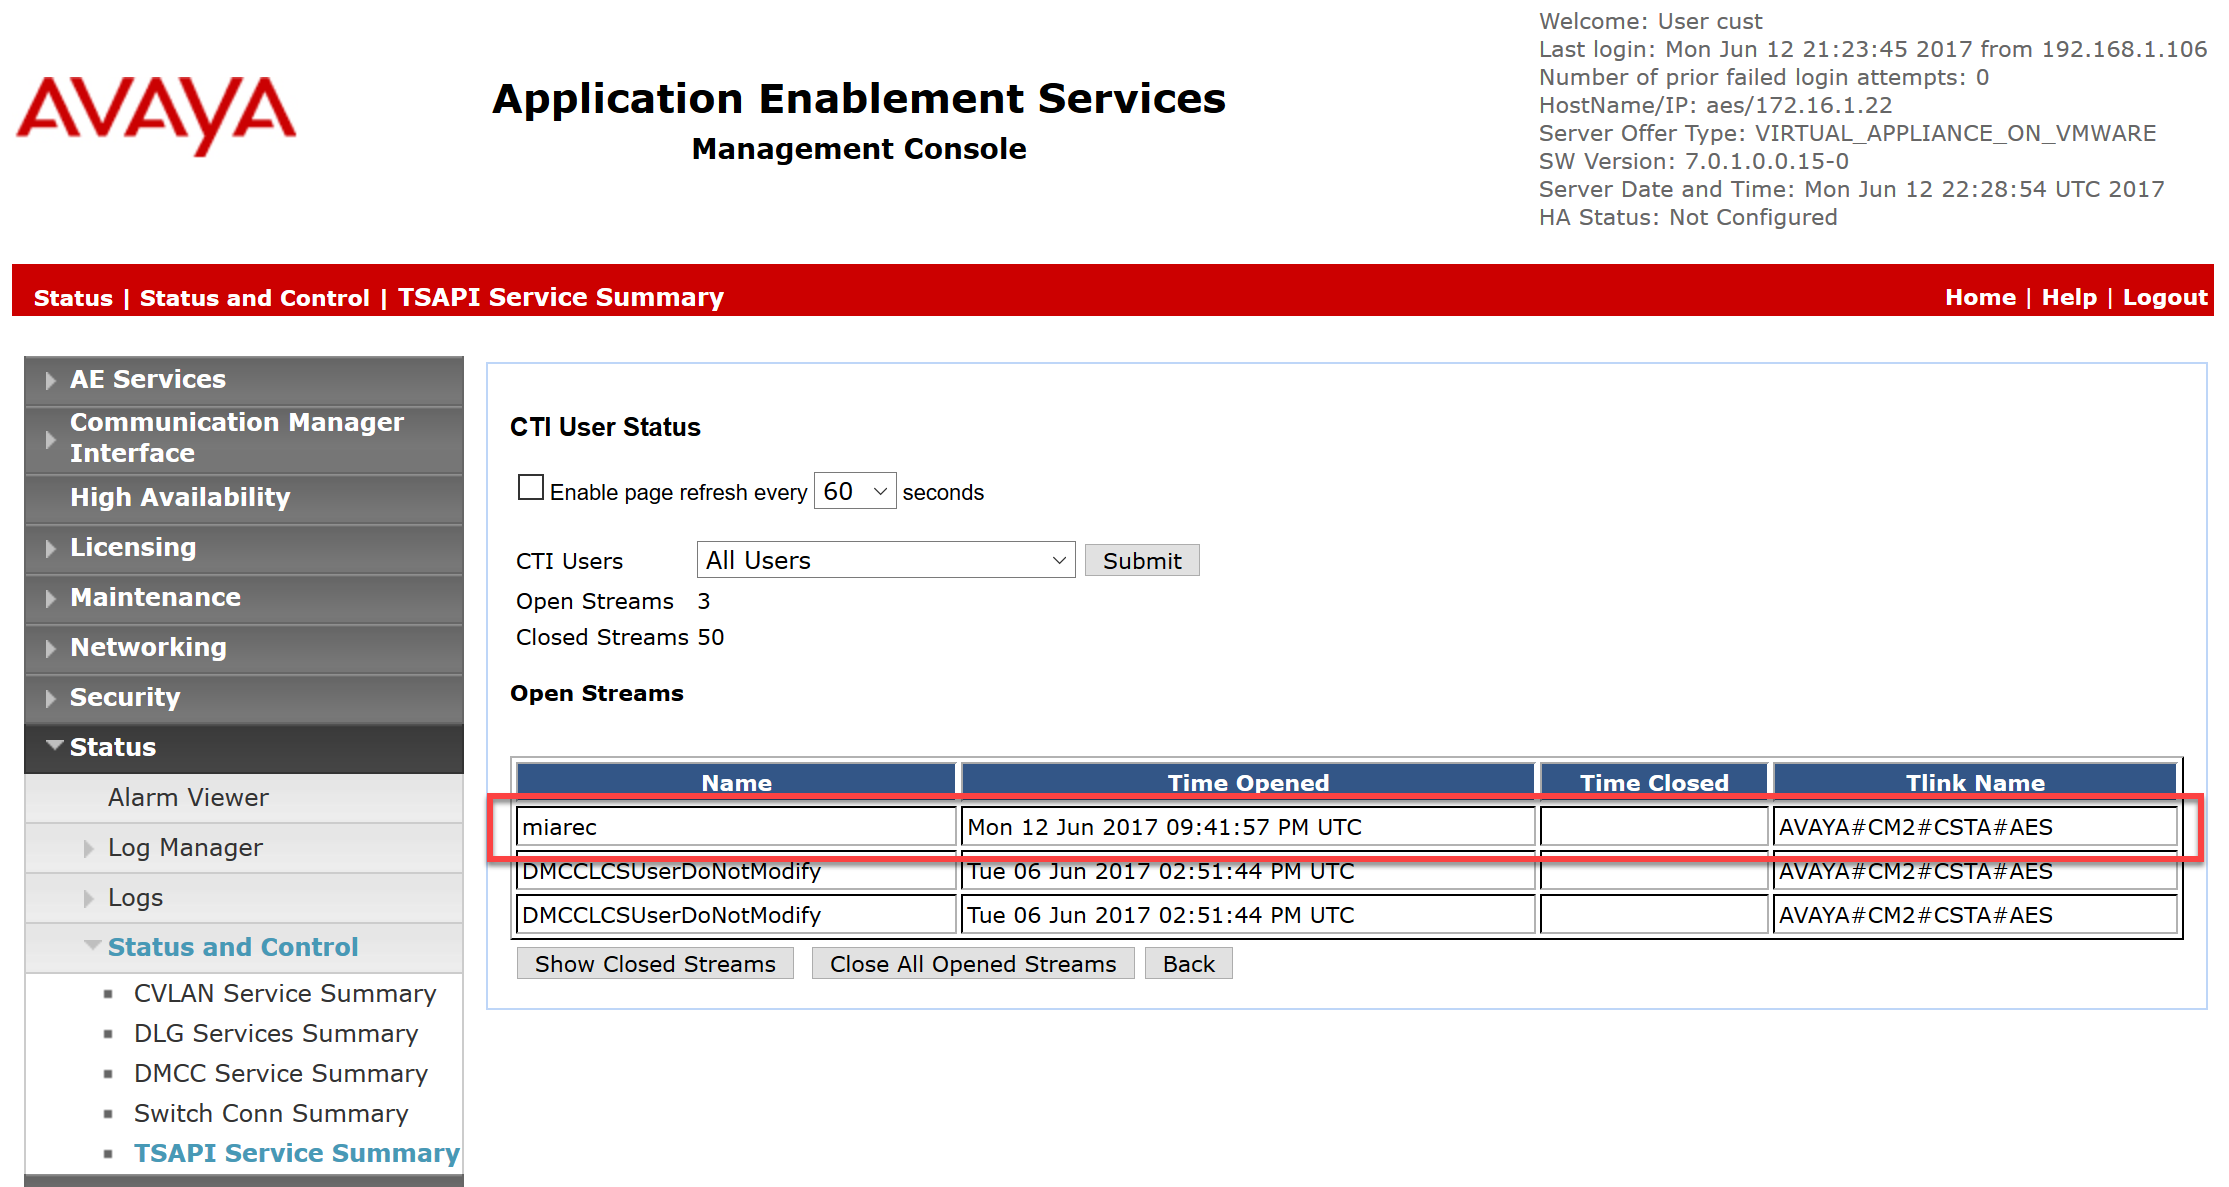Click the Time Opened column header
This screenshot has width=2229, height=1187.
click(x=1248, y=782)
